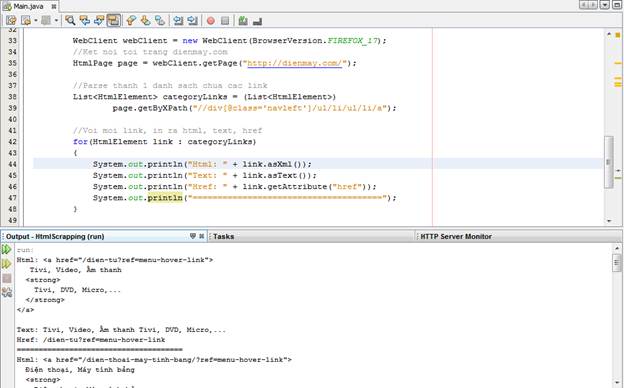The image size is (624, 388).
Task: Go to previous bookmark icon
Action: point(131,20)
